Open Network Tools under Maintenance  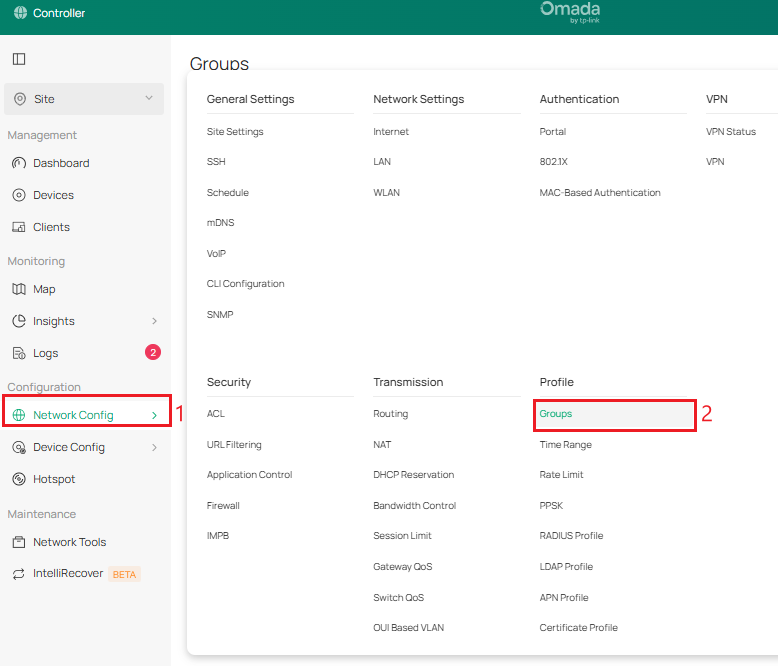pos(69,542)
